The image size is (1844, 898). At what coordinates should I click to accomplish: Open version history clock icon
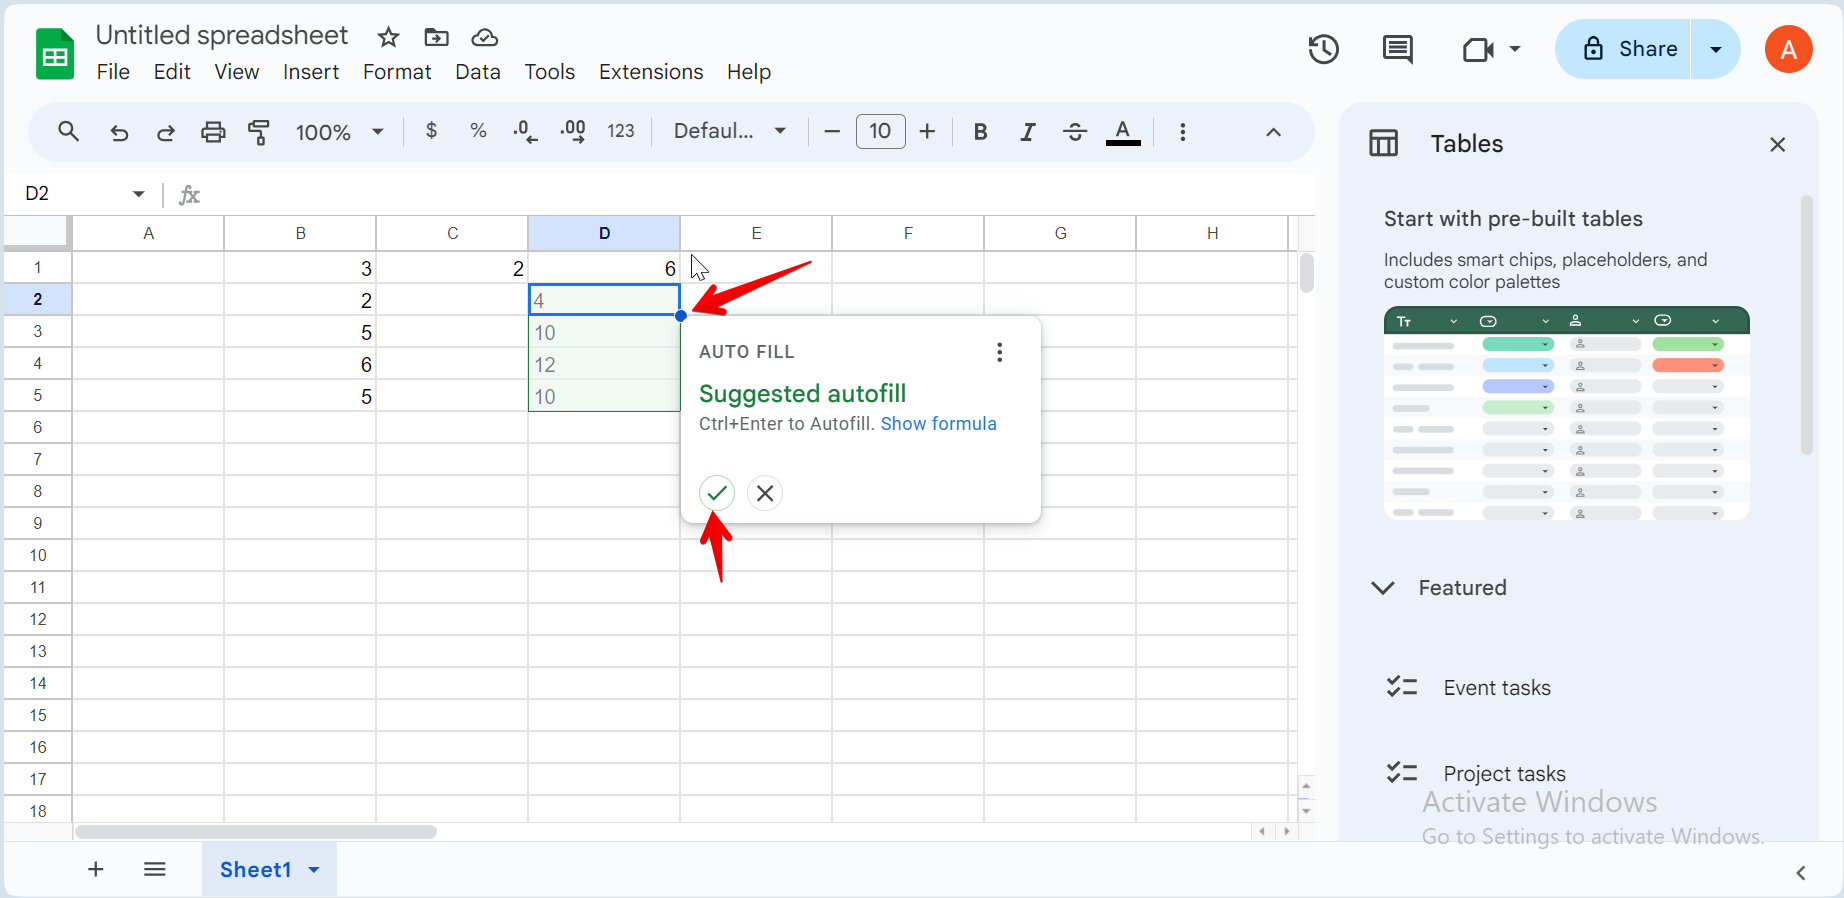1324,49
